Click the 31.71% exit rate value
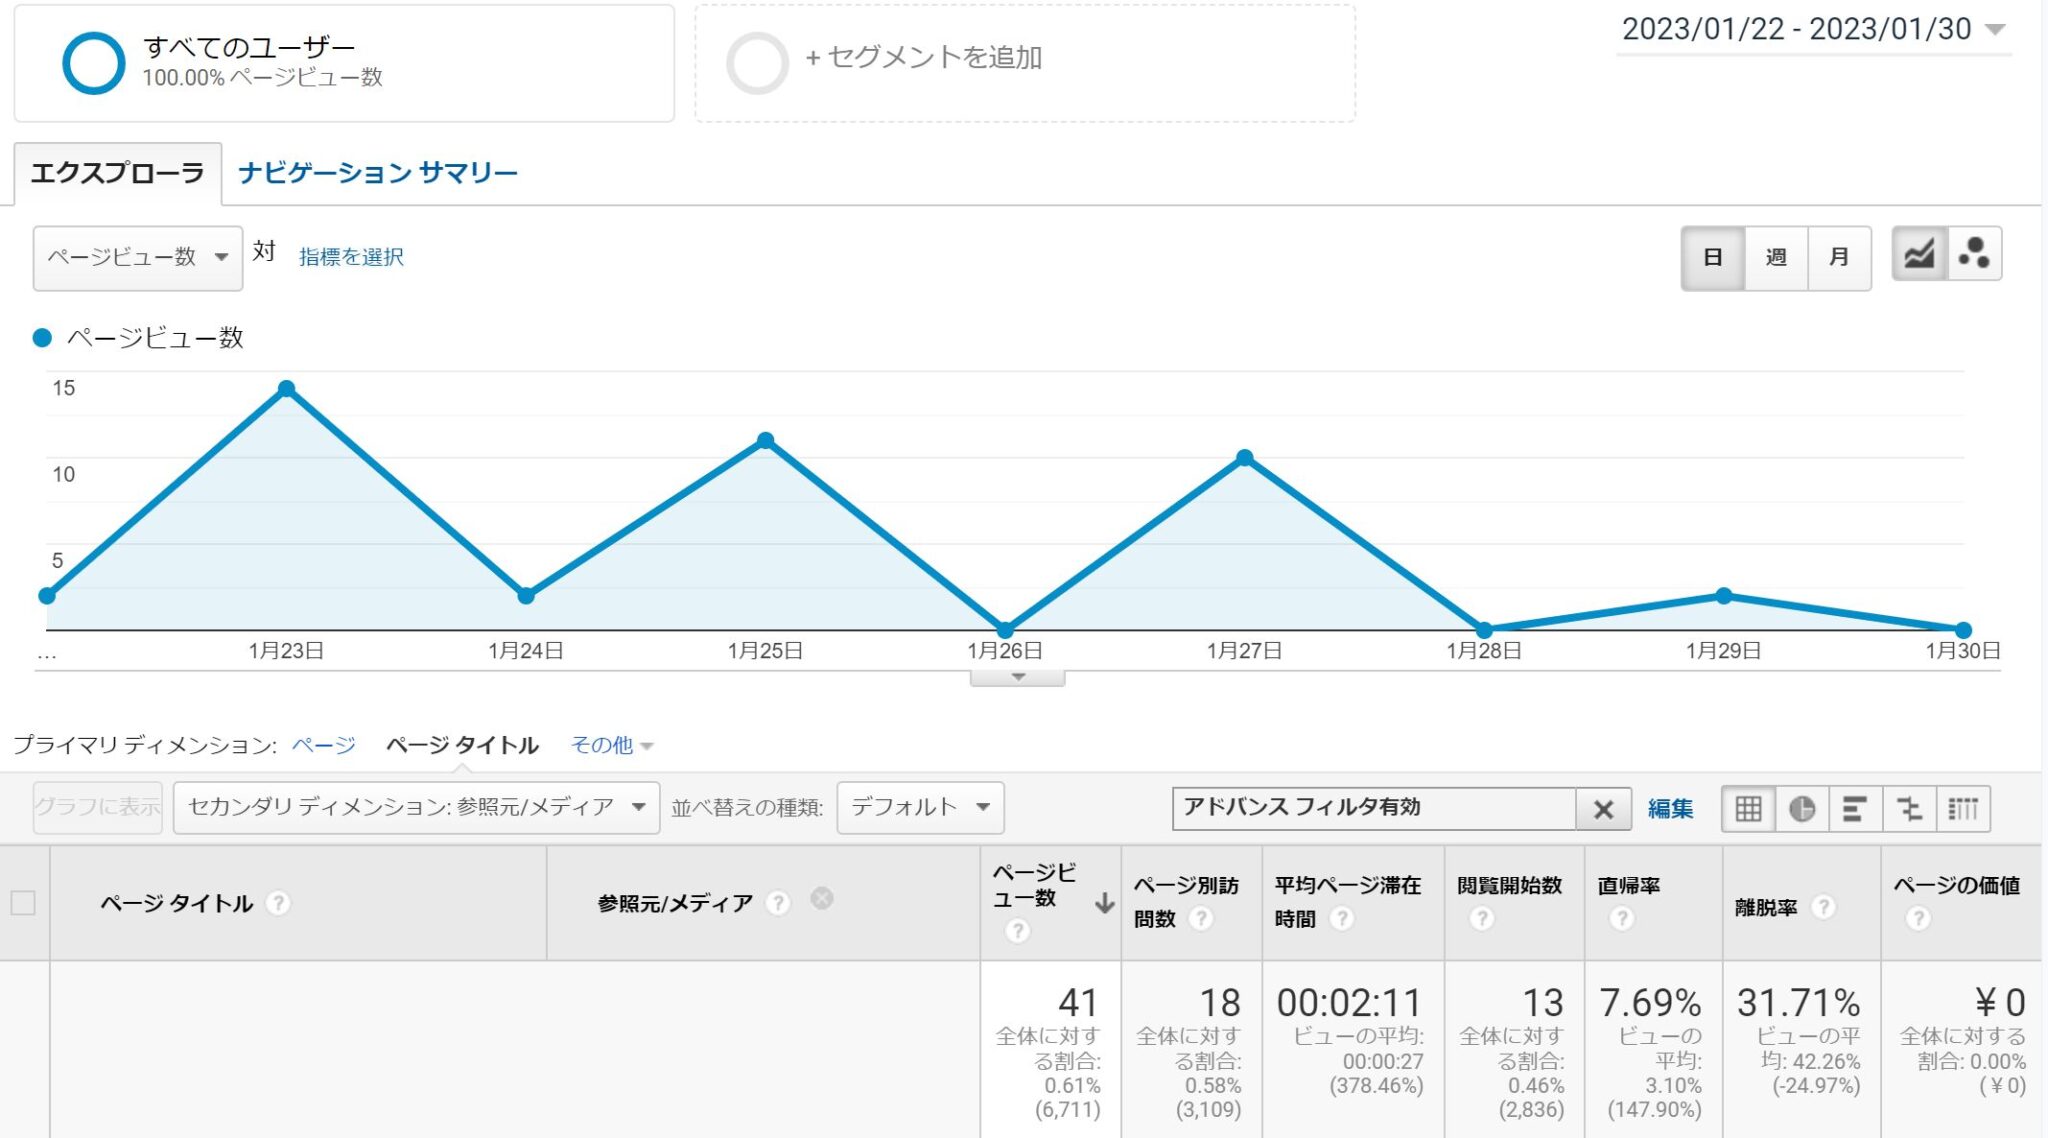Viewport: 2048px width, 1138px height. [1798, 1002]
